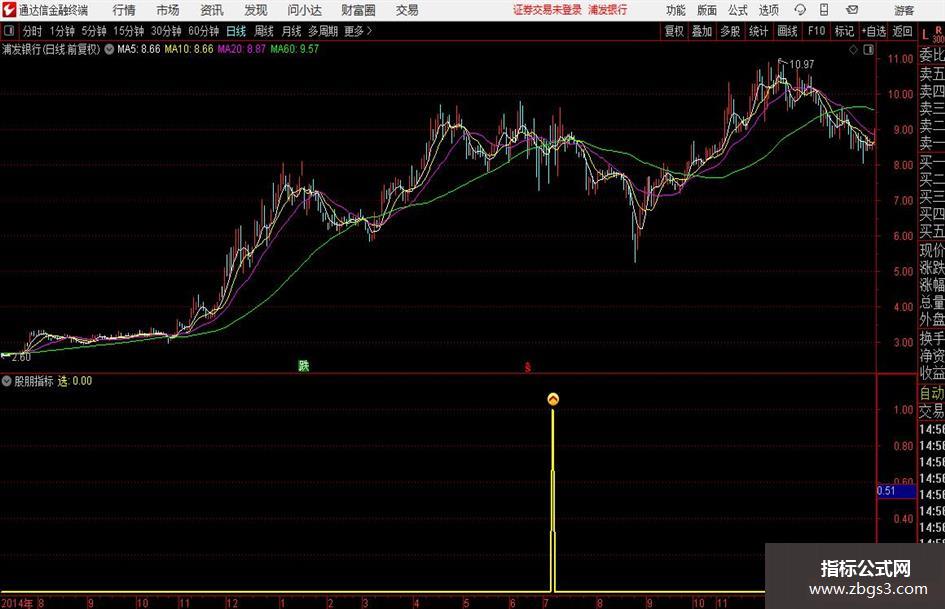Switch to 分时 period tab
The height and width of the screenshot is (609, 945).
[x=33, y=31]
